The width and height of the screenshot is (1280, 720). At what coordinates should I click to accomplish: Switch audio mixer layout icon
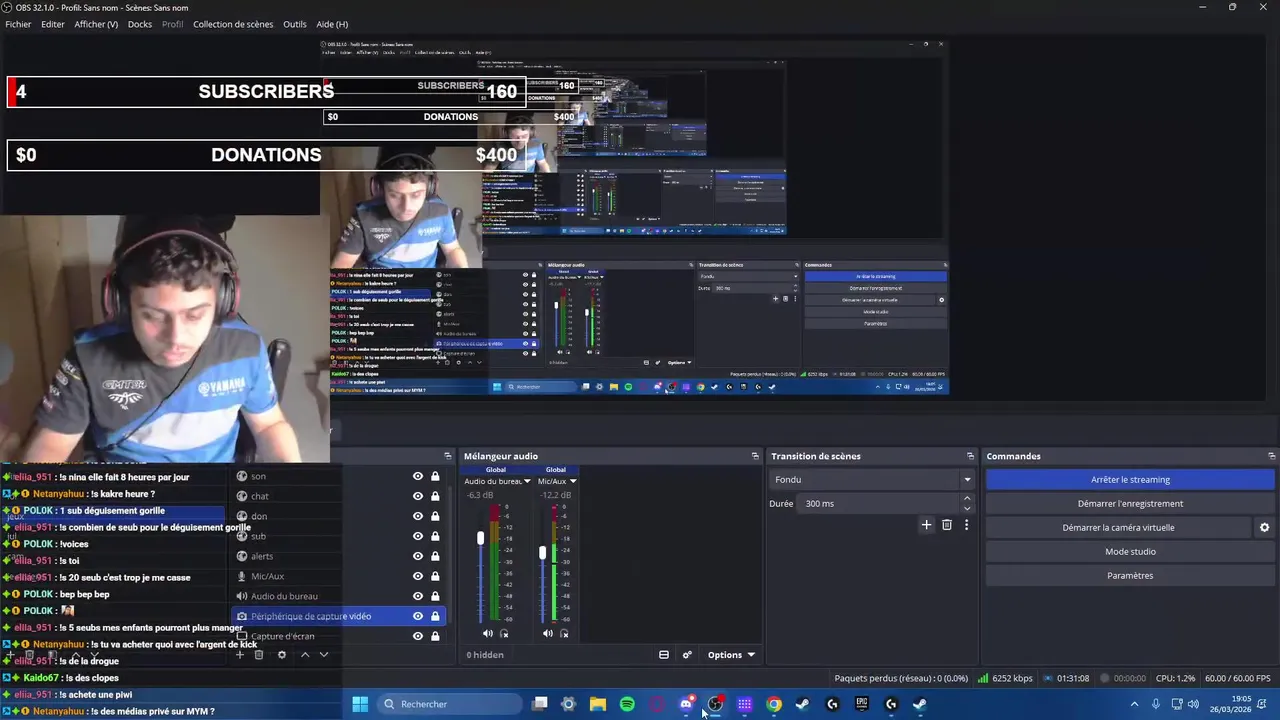click(x=663, y=655)
